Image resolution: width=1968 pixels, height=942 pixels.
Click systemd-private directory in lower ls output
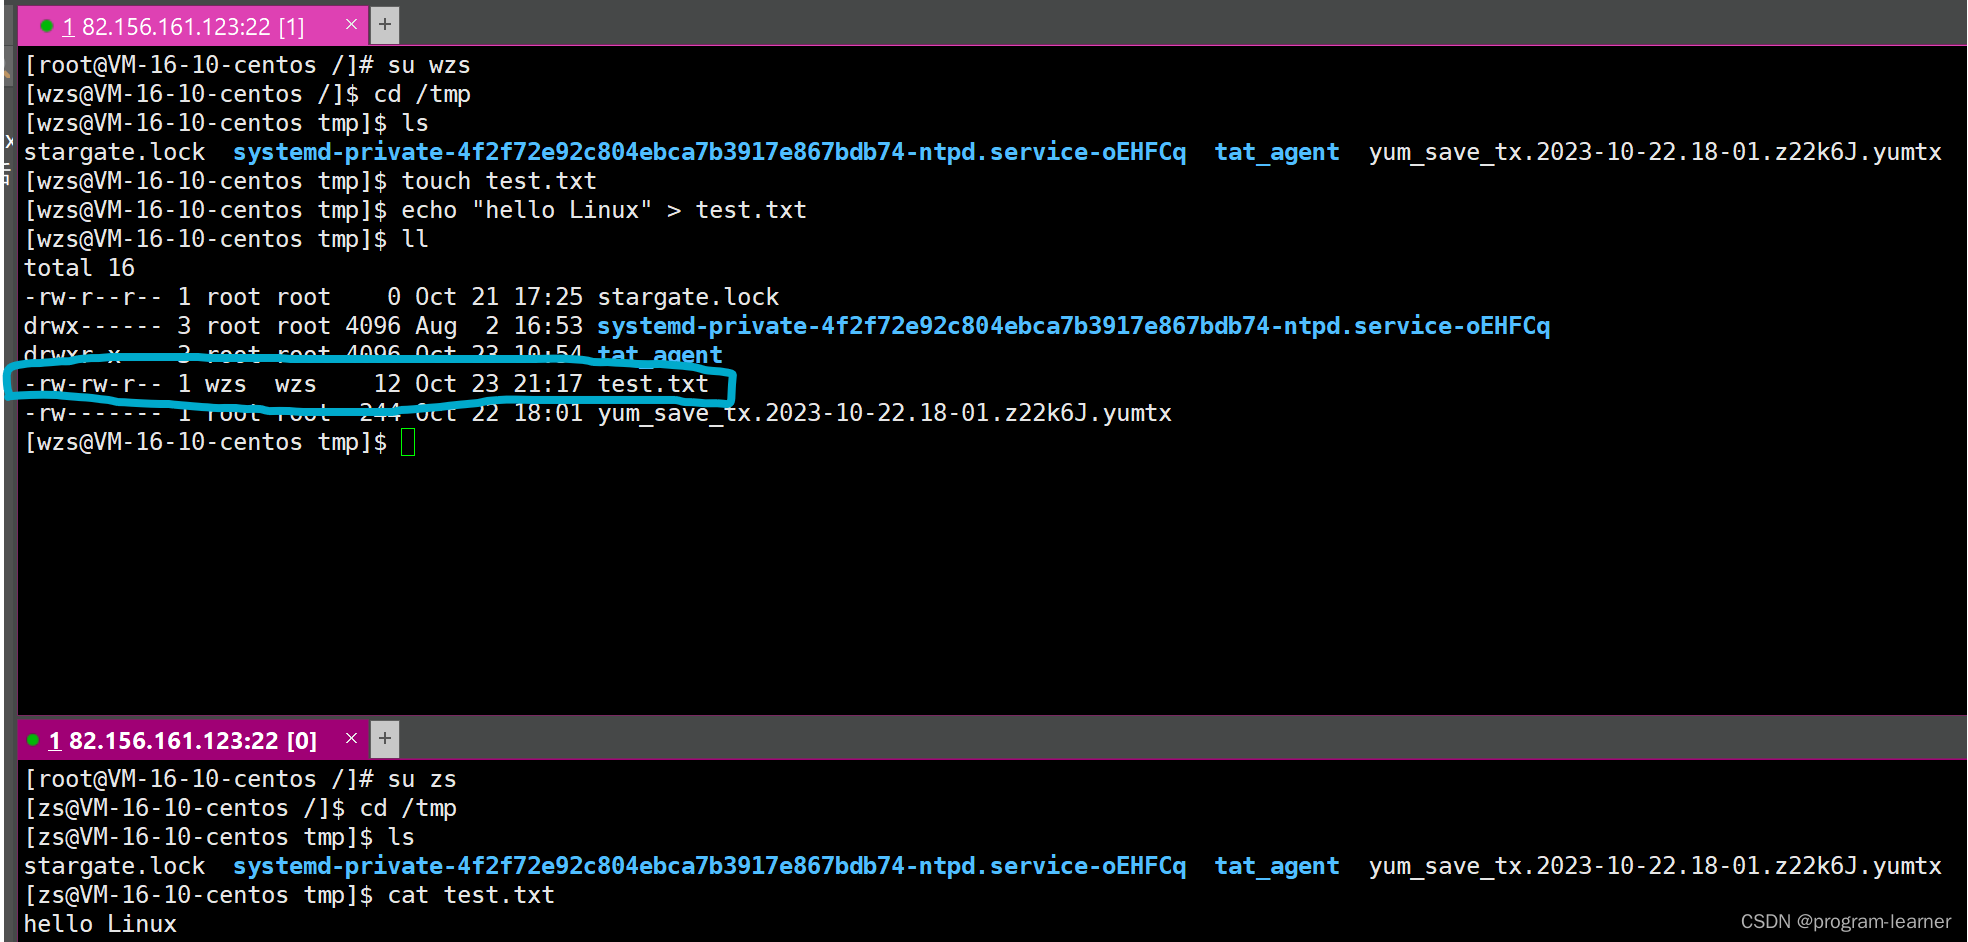click(709, 866)
